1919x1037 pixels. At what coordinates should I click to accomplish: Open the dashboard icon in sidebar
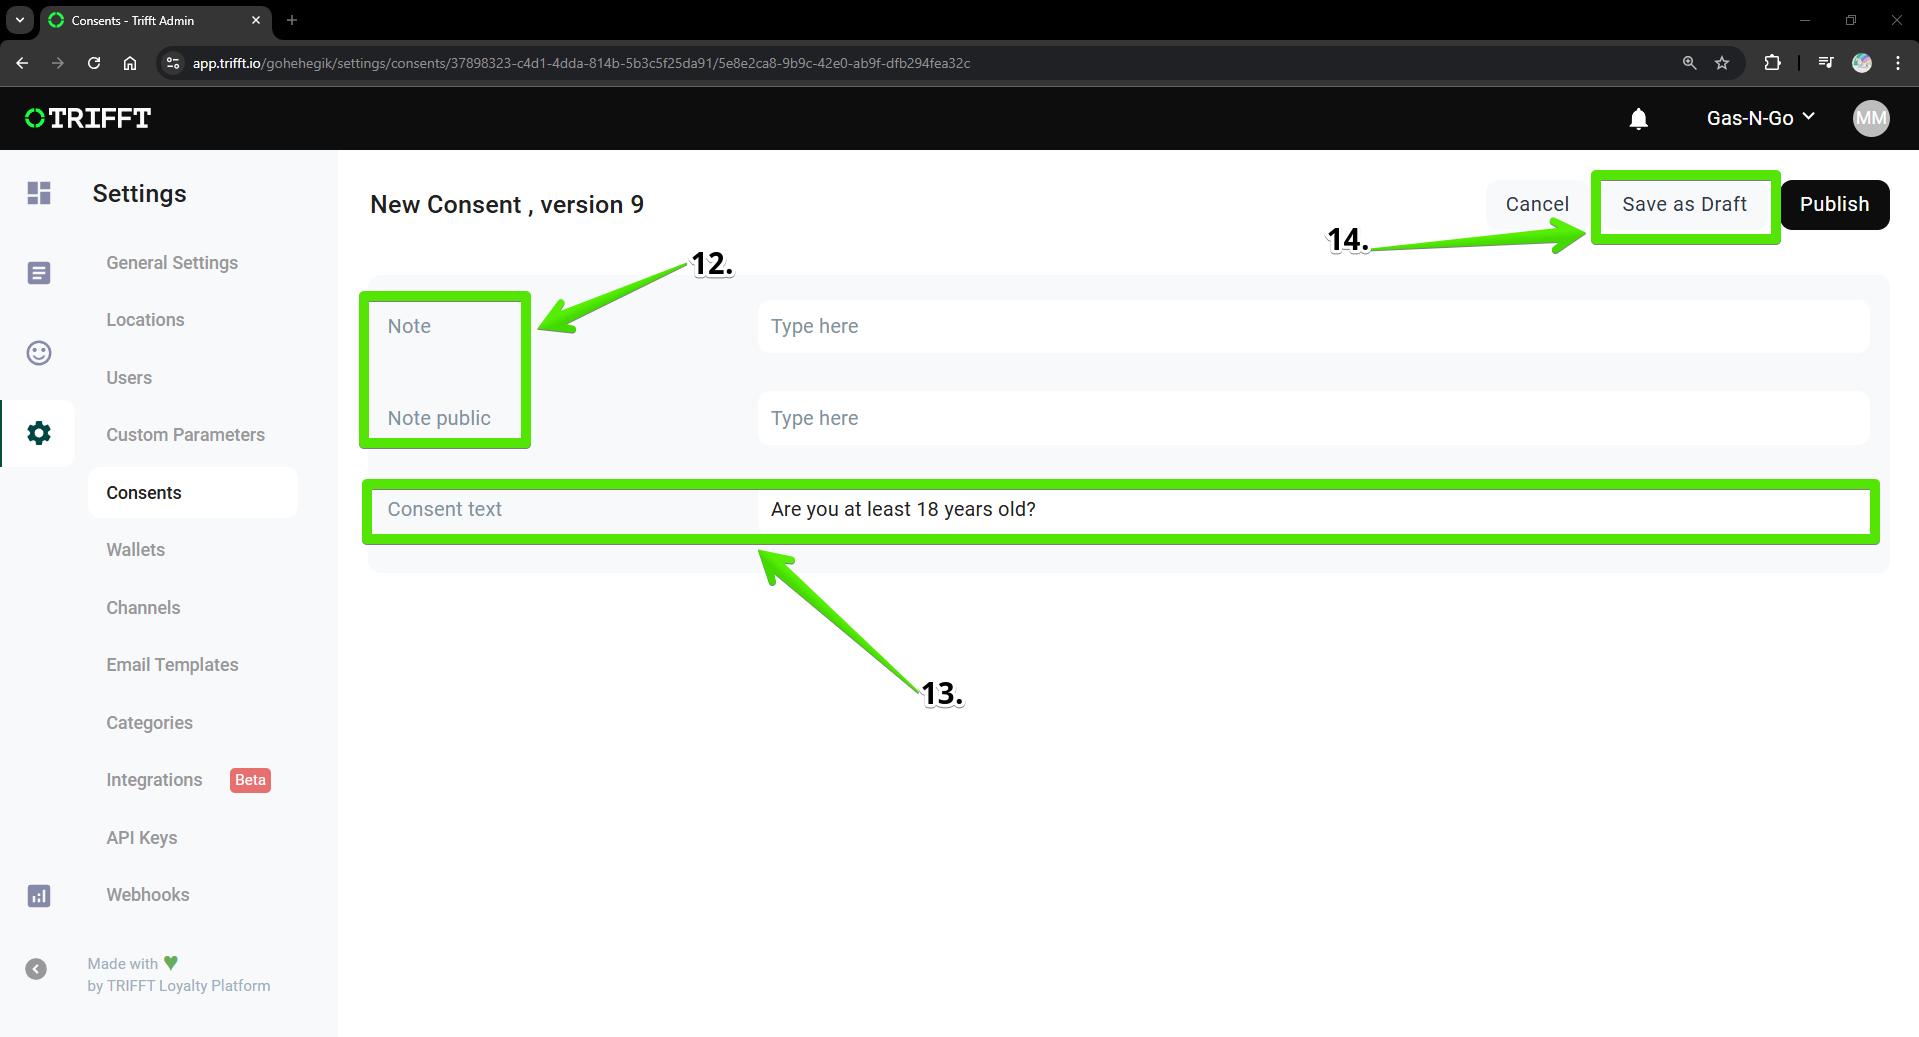tap(39, 193)
